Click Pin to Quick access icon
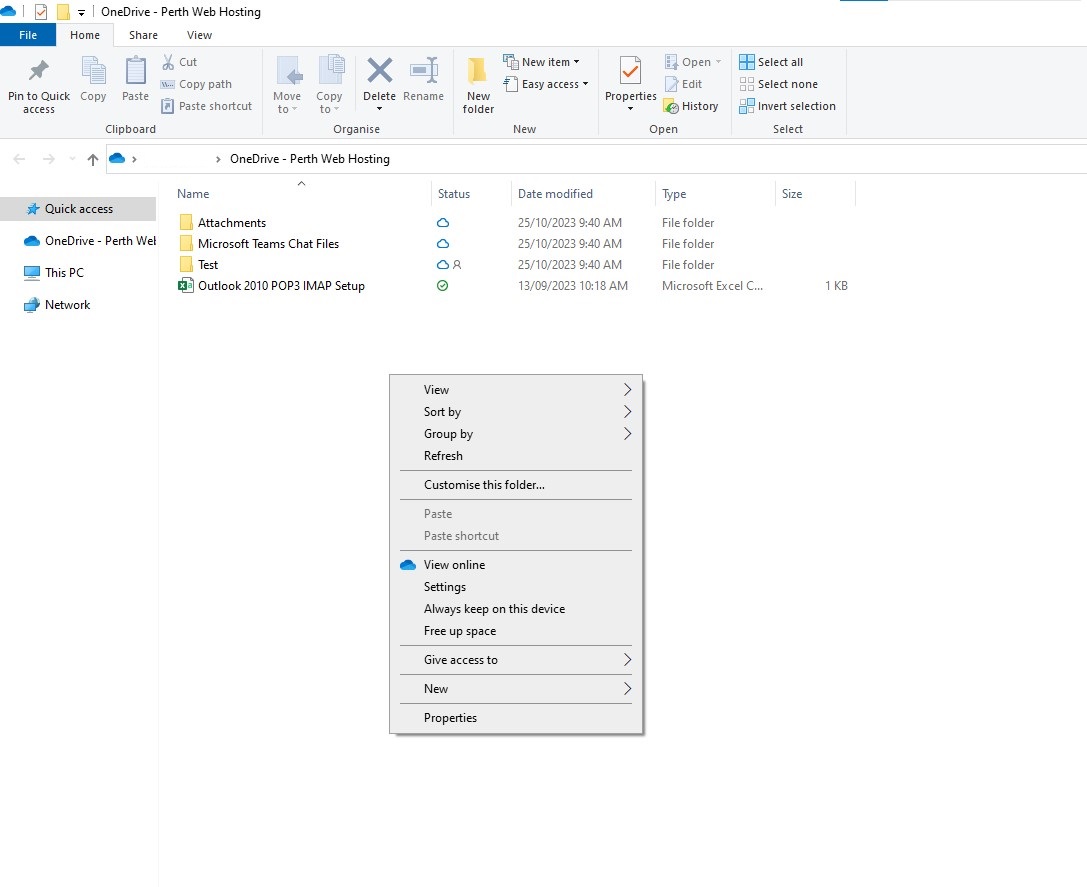 pyautogui.click(x=38, y=71)
